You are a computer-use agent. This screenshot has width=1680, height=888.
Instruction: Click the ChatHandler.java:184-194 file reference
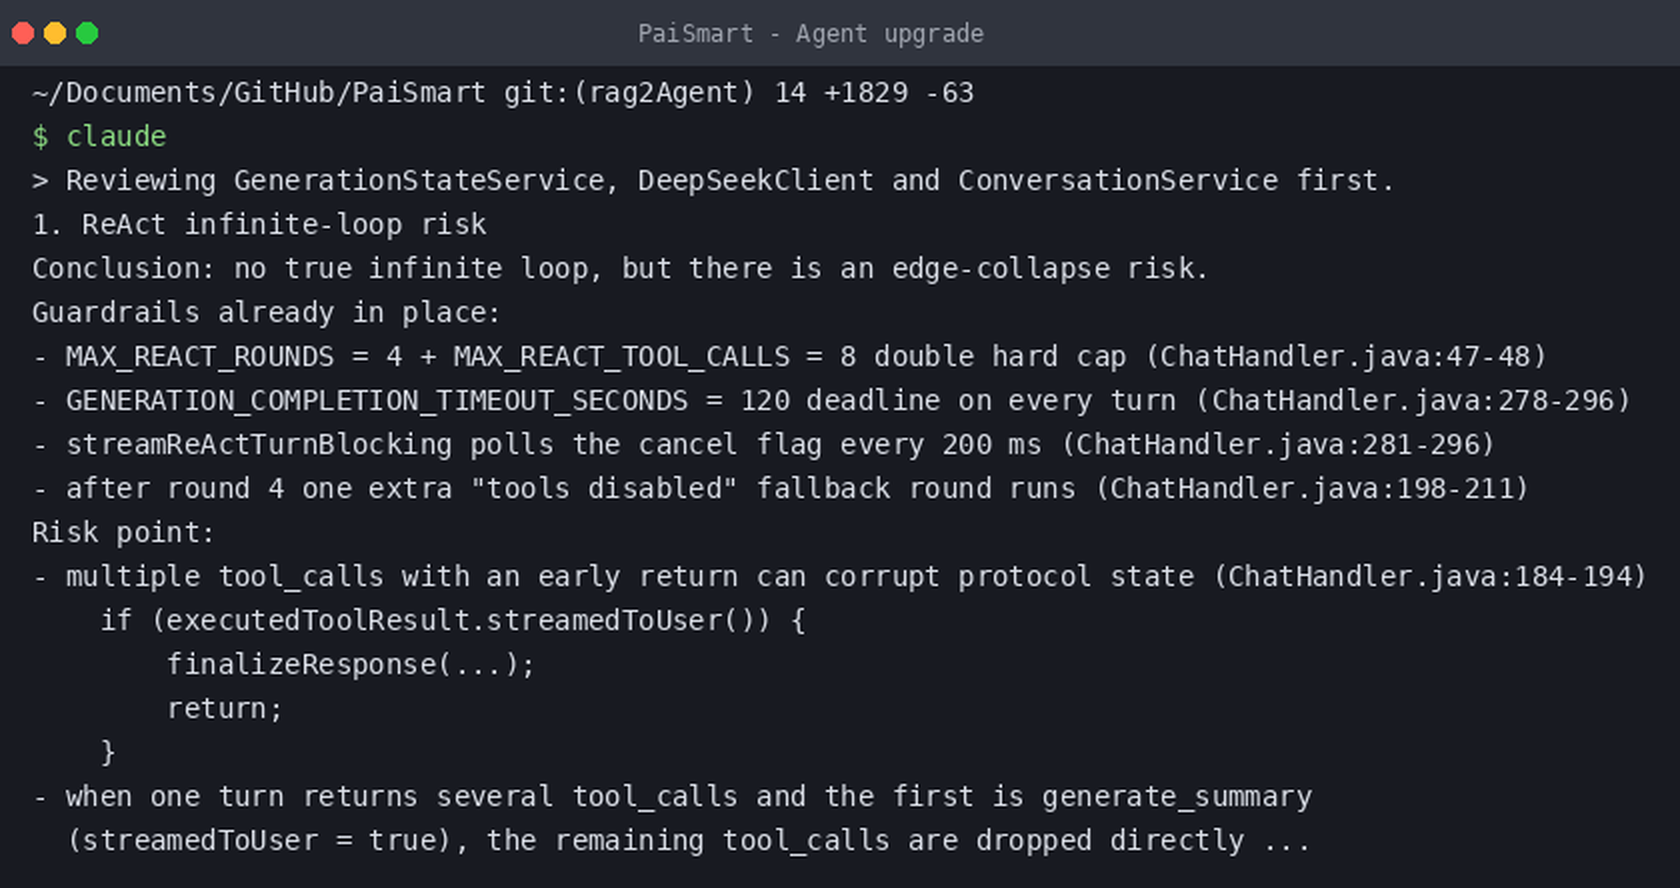click(1430, 577)
